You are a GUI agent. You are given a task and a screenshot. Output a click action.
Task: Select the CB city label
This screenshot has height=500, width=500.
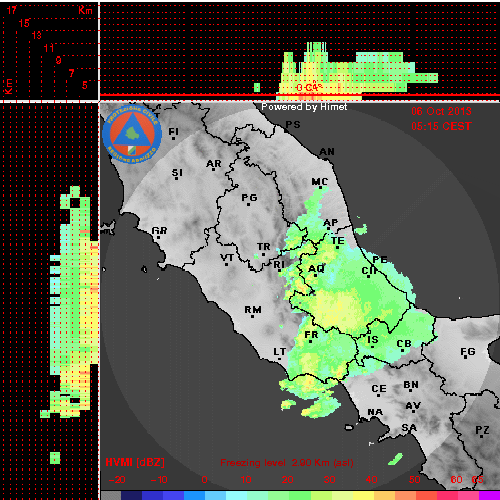pos(404,344)
